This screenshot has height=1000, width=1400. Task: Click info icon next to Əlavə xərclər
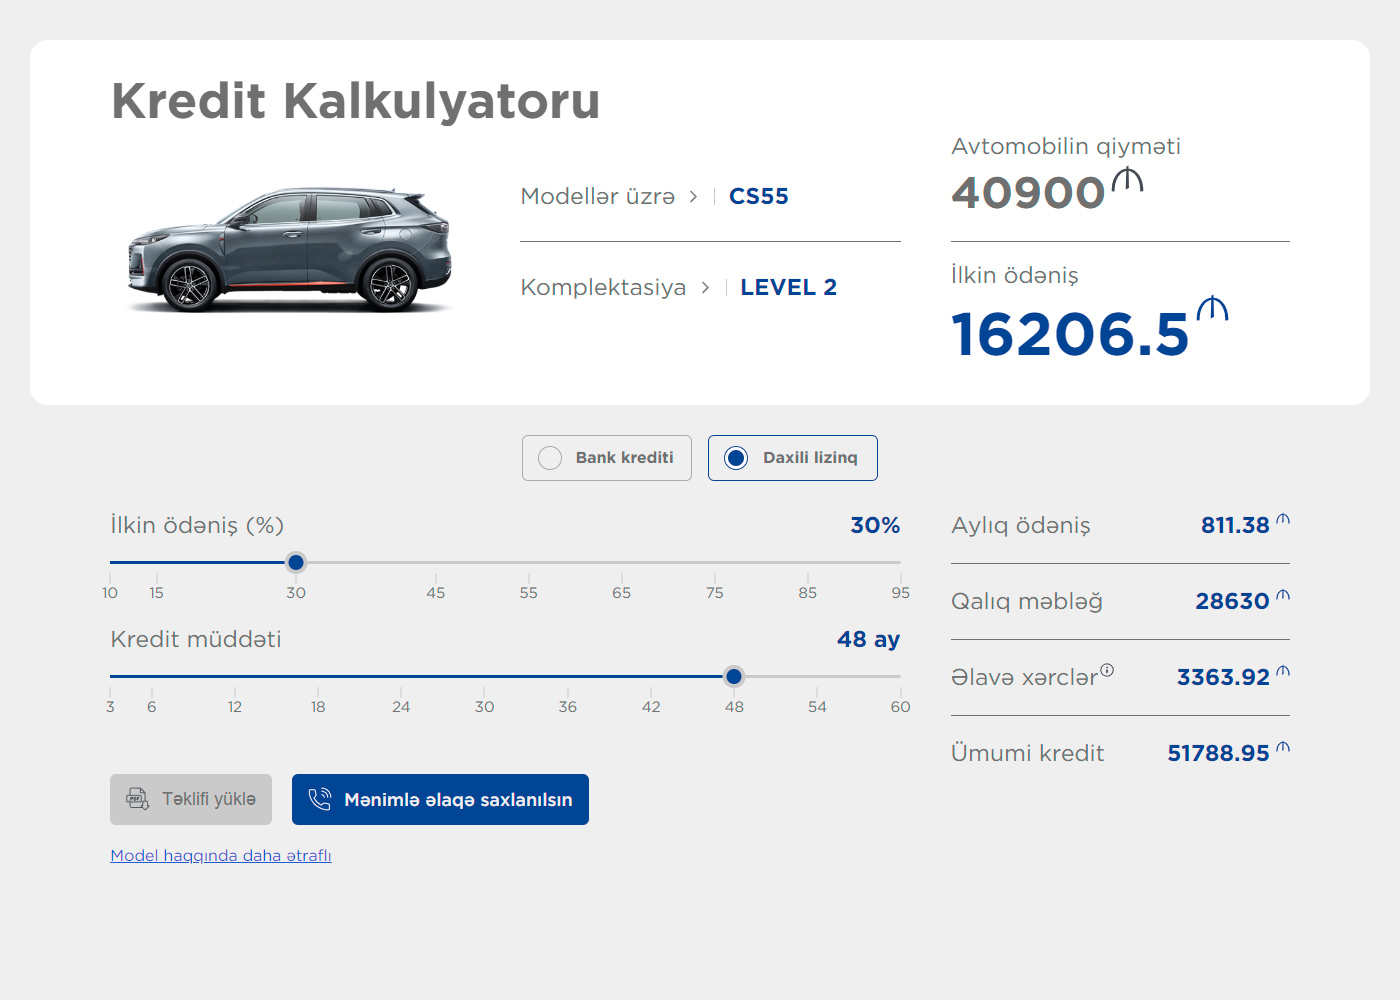coord(1107,670)
